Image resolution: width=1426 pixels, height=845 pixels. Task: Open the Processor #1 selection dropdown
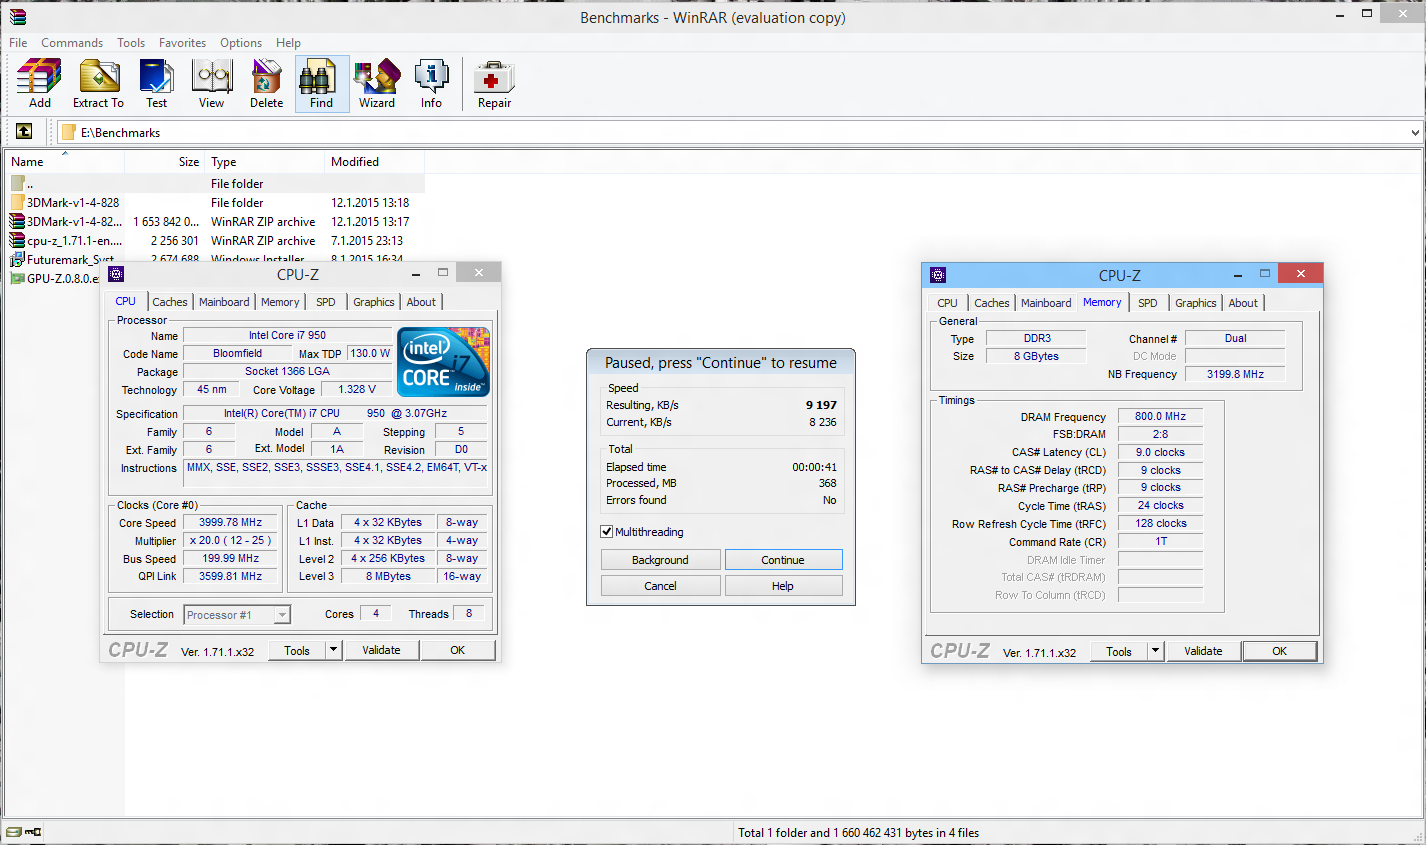tap(282, 615)
